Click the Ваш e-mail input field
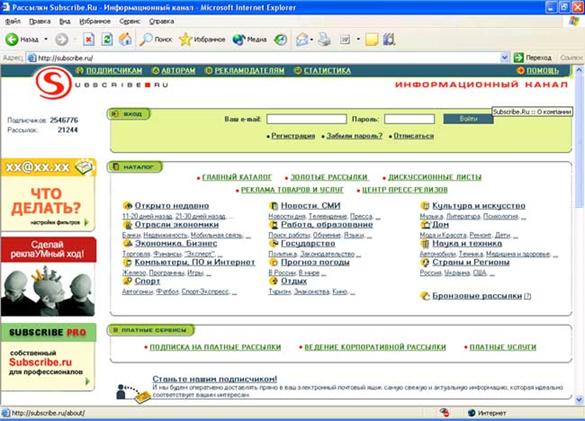 (x=307, y=119)
